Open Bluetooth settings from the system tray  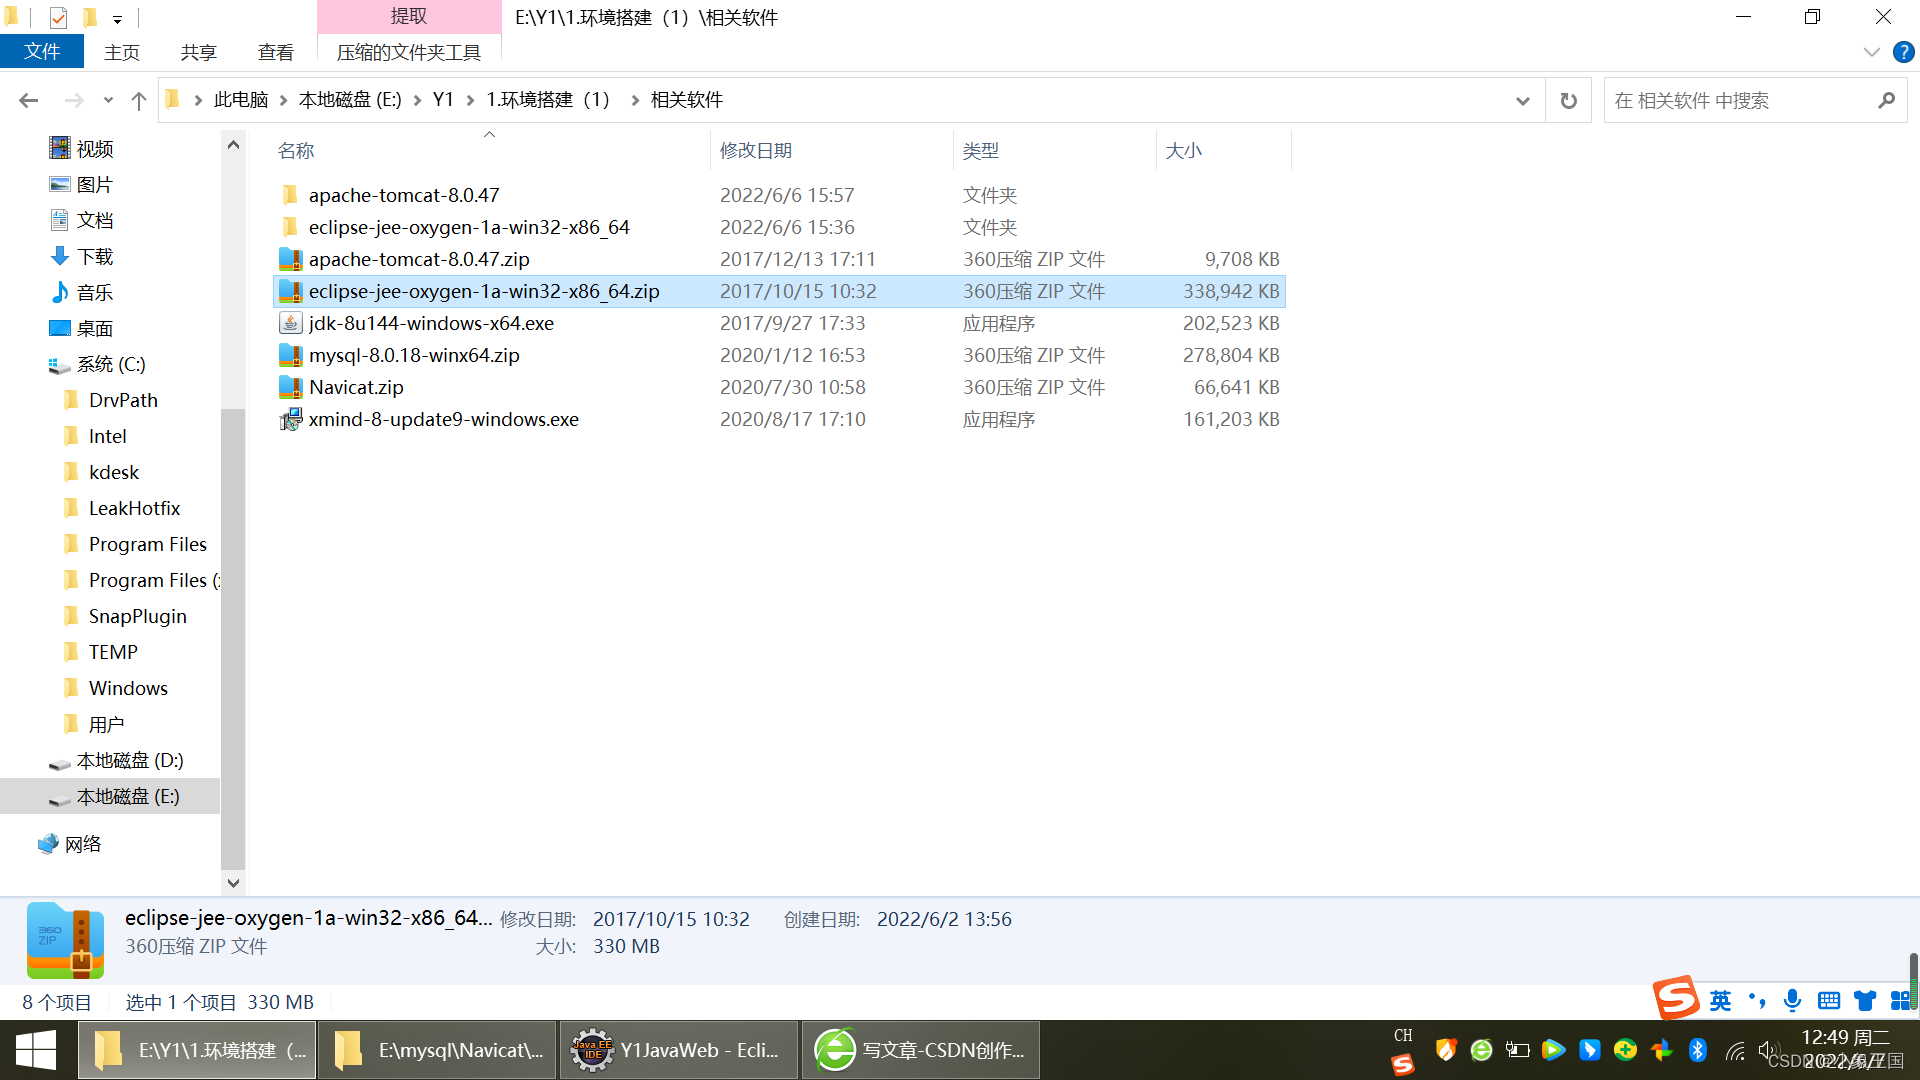tap(1697, 1051)
